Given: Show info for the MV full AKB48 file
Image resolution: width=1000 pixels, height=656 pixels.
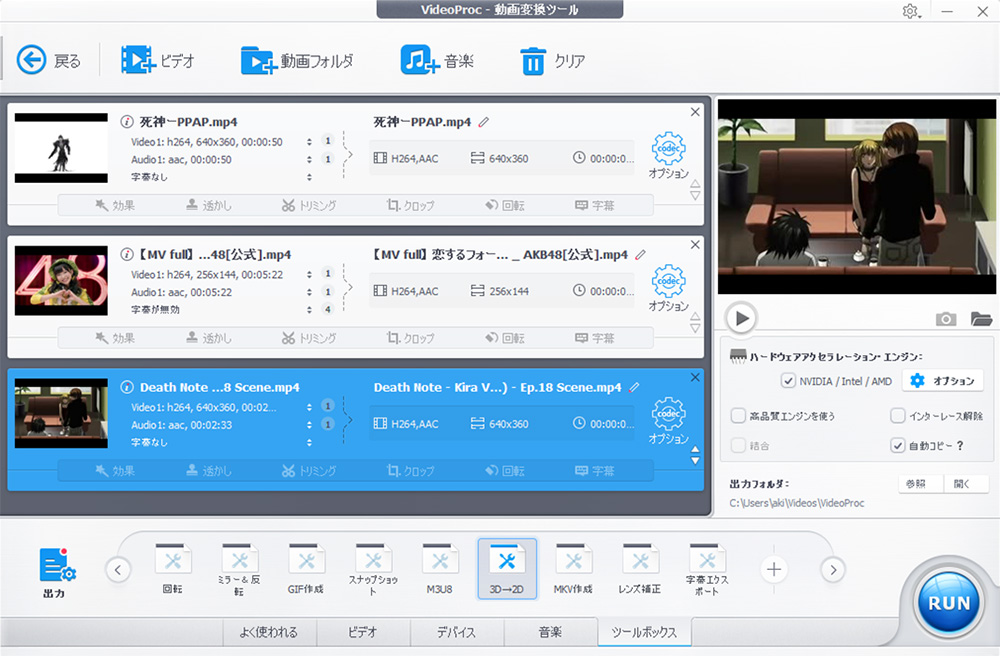Looking at the screenshot, I should (x=127, y=254).
